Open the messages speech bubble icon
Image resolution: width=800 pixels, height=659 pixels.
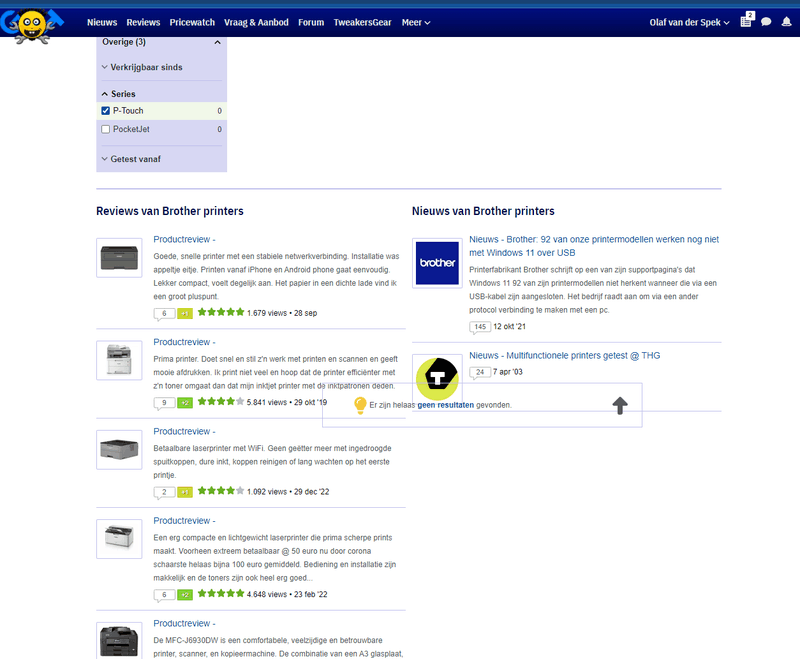(766, 22)
